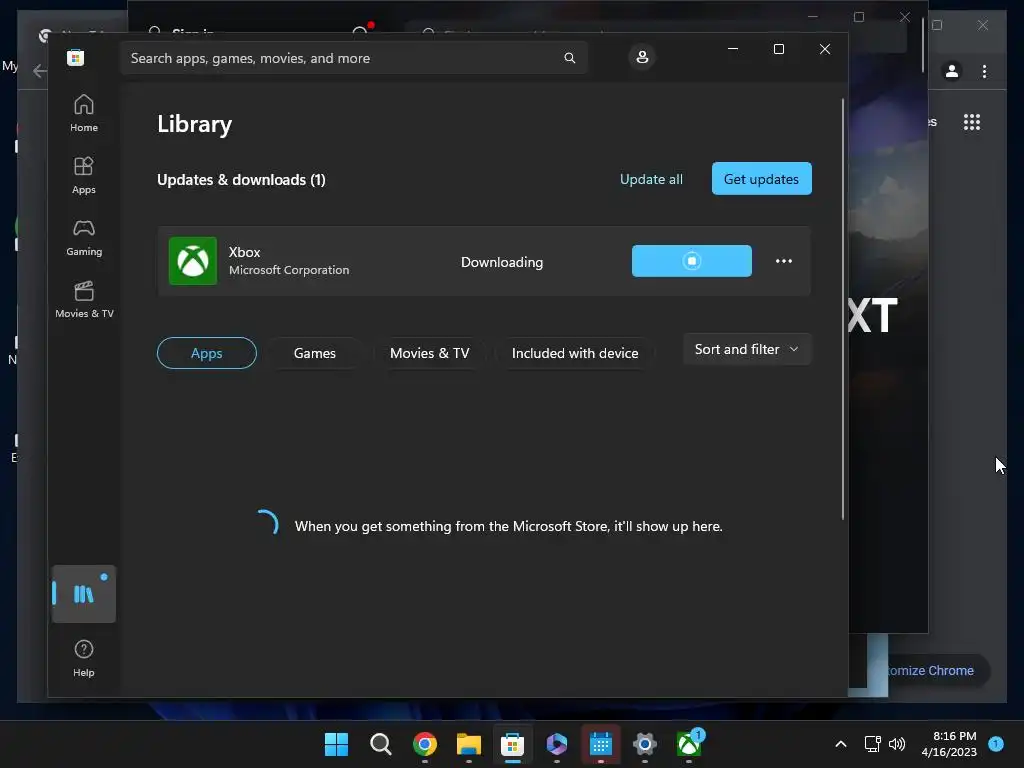Image resolution: width=1024 pixels, height=768 pixels.
Task: Select Included with device filter tab
Action: tap(575, 353)
